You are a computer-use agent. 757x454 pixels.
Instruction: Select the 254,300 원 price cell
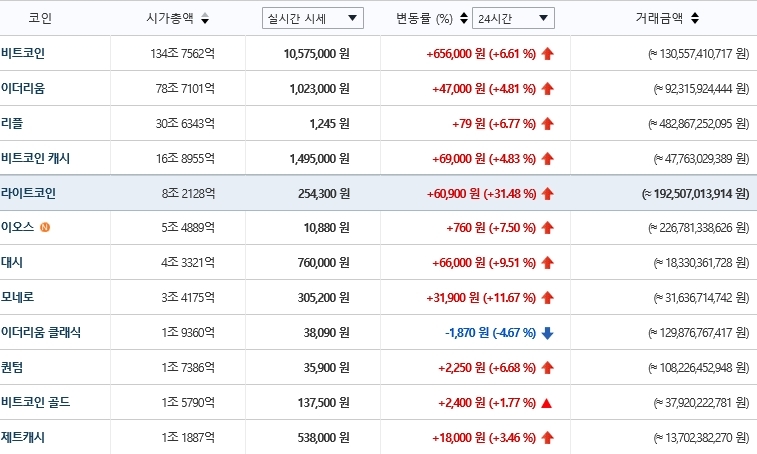(x=324, y=194)
